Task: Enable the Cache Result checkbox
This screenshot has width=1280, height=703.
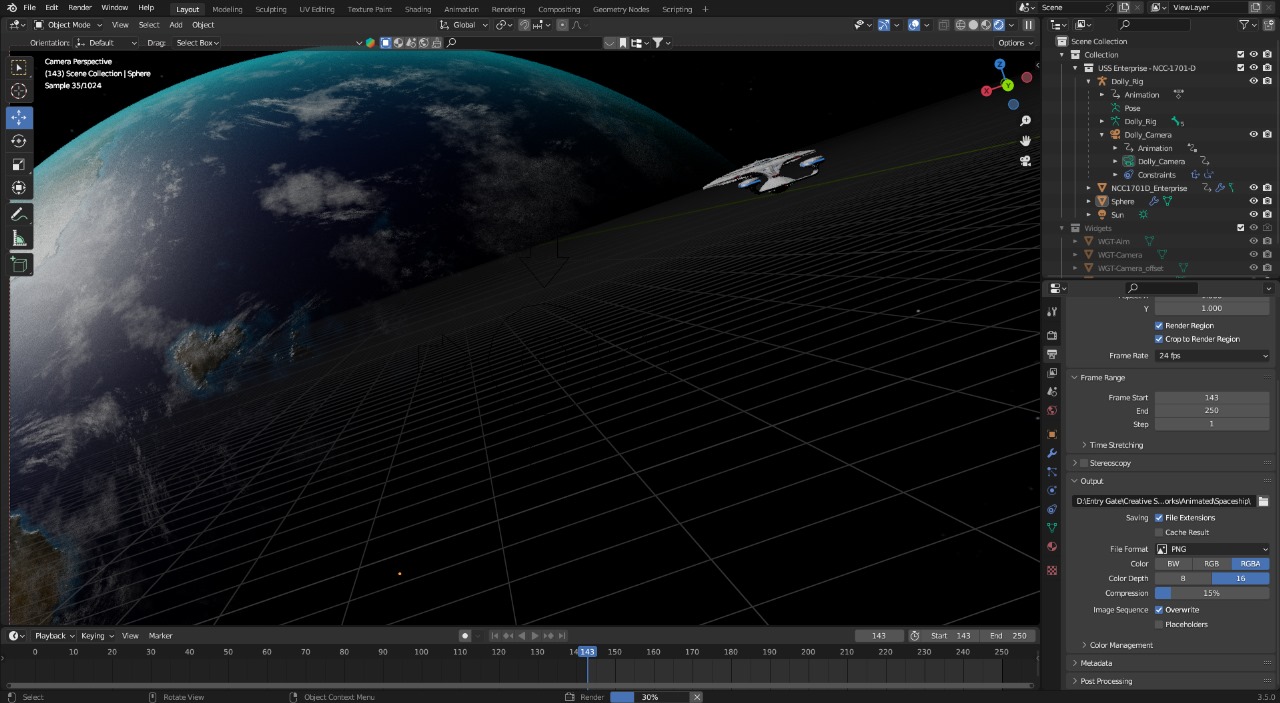Action: 1159,532
